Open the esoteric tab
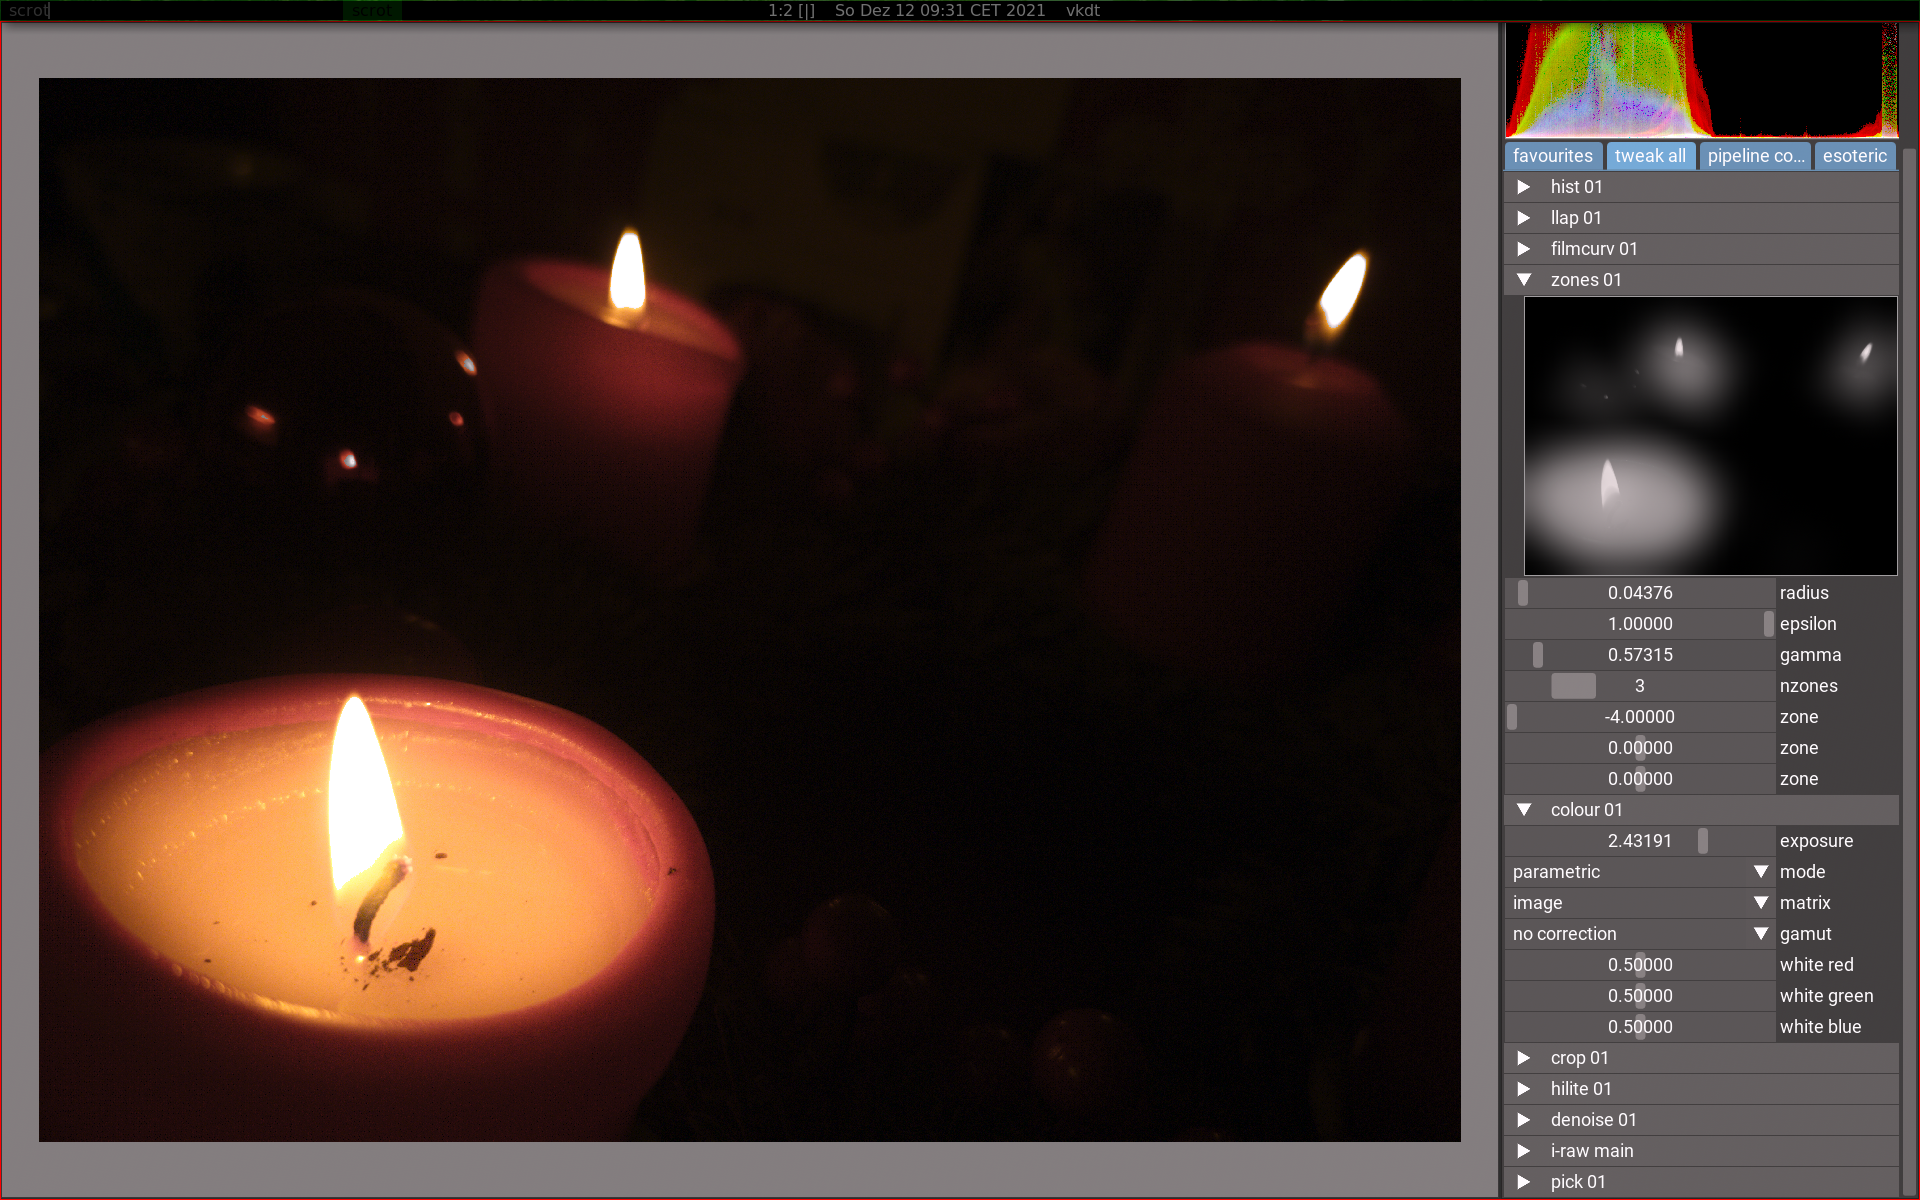 tap(1854, 156)
